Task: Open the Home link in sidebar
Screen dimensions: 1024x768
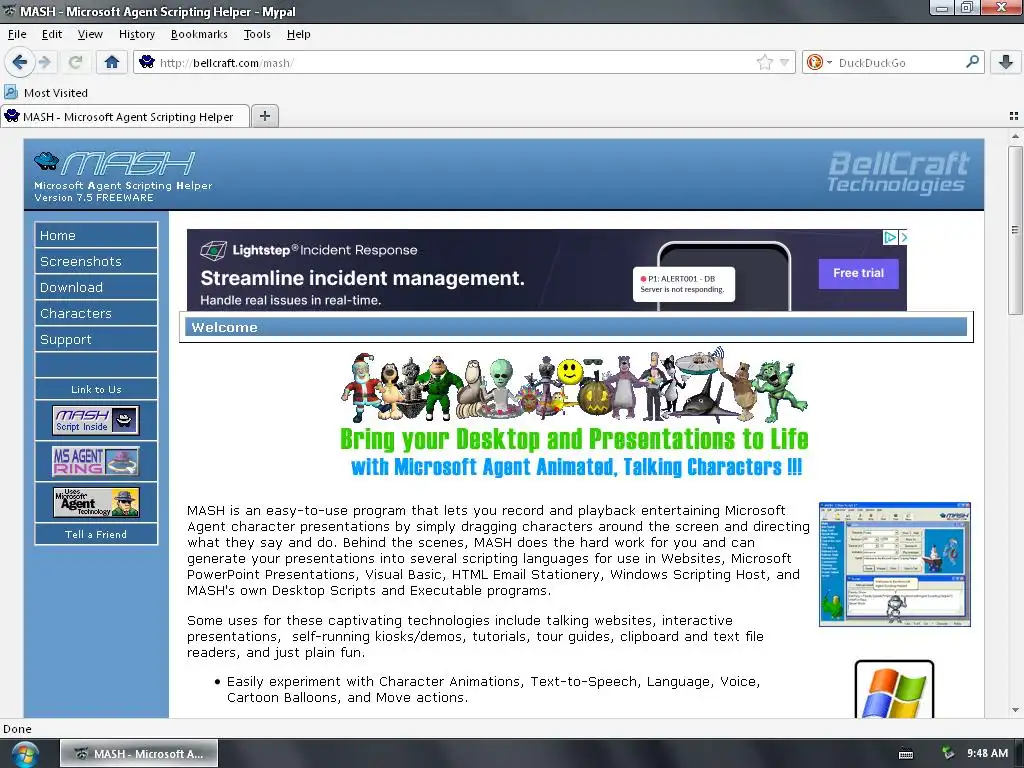Action: coord(96,235)
